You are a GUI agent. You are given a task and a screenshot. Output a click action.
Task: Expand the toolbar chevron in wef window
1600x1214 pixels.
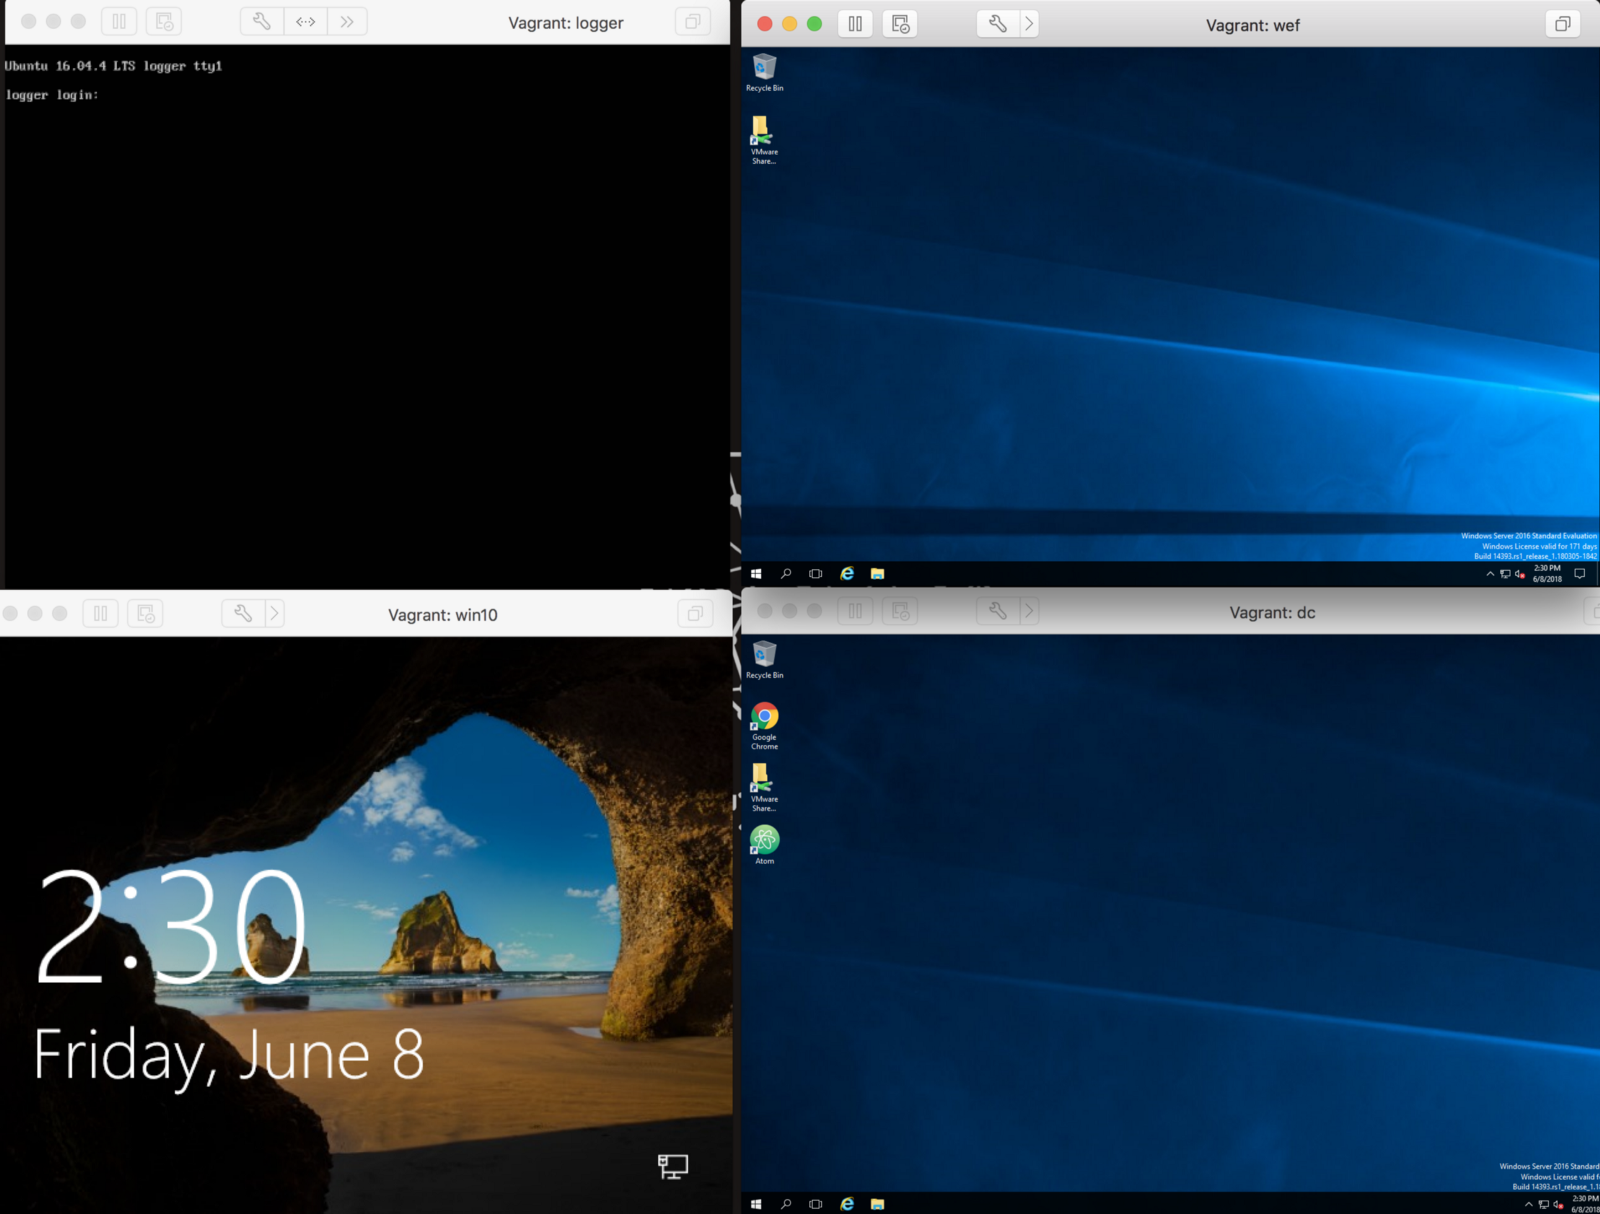point(1029,24)
